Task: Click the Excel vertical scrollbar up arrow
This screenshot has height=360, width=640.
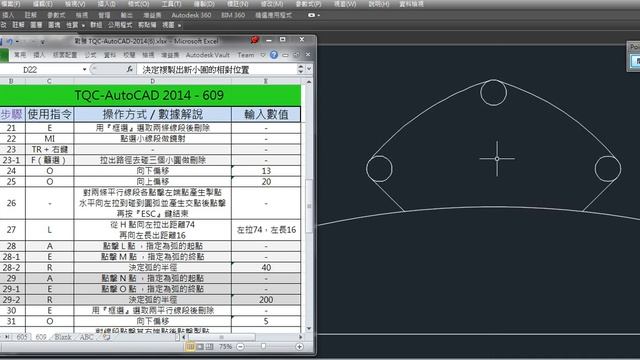Action: point(309,82)
